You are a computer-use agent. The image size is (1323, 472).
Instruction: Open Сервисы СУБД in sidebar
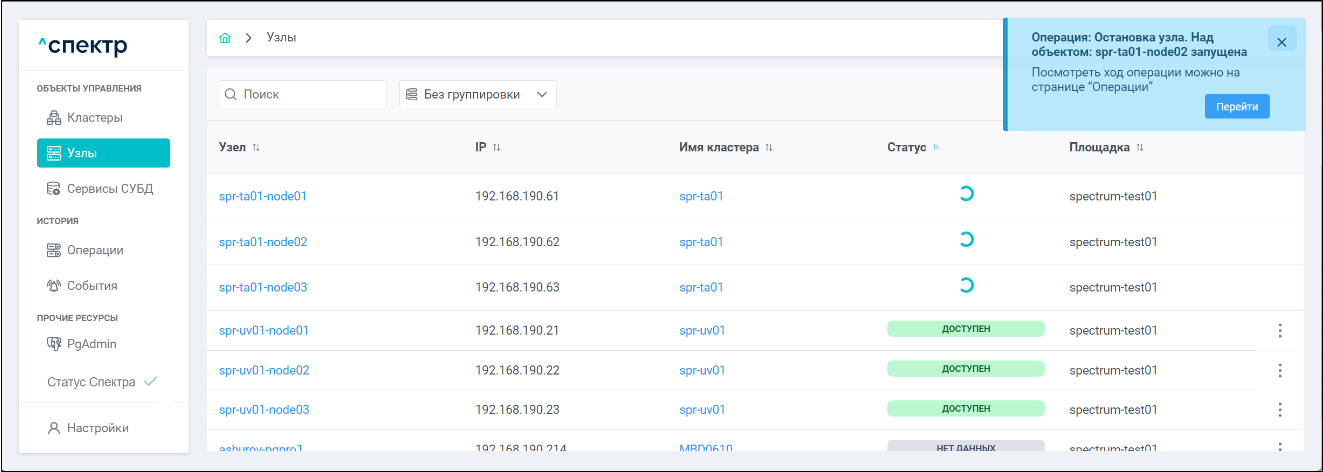(x=109, y=189)
